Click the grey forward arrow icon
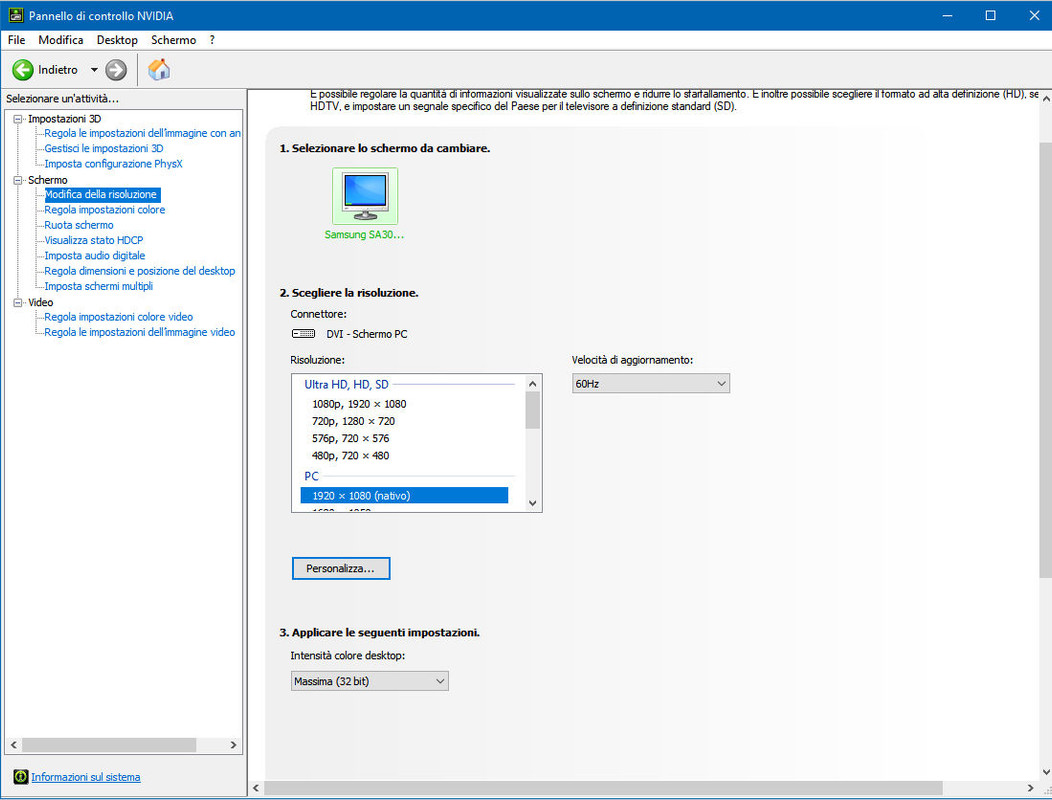Screen dimensions: 1052x800 click(116, 70)
